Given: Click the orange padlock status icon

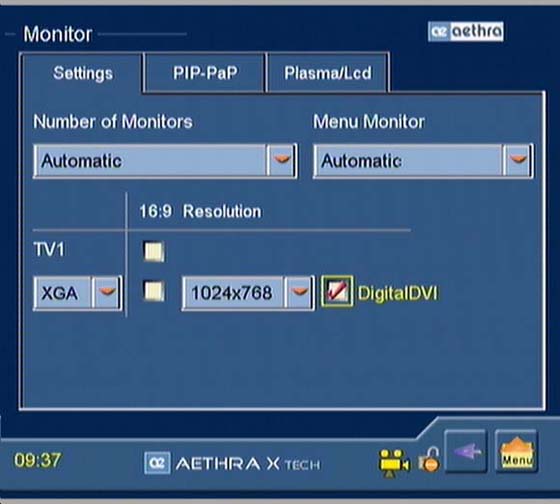Looking at the screenshot, I should point(429,459).
